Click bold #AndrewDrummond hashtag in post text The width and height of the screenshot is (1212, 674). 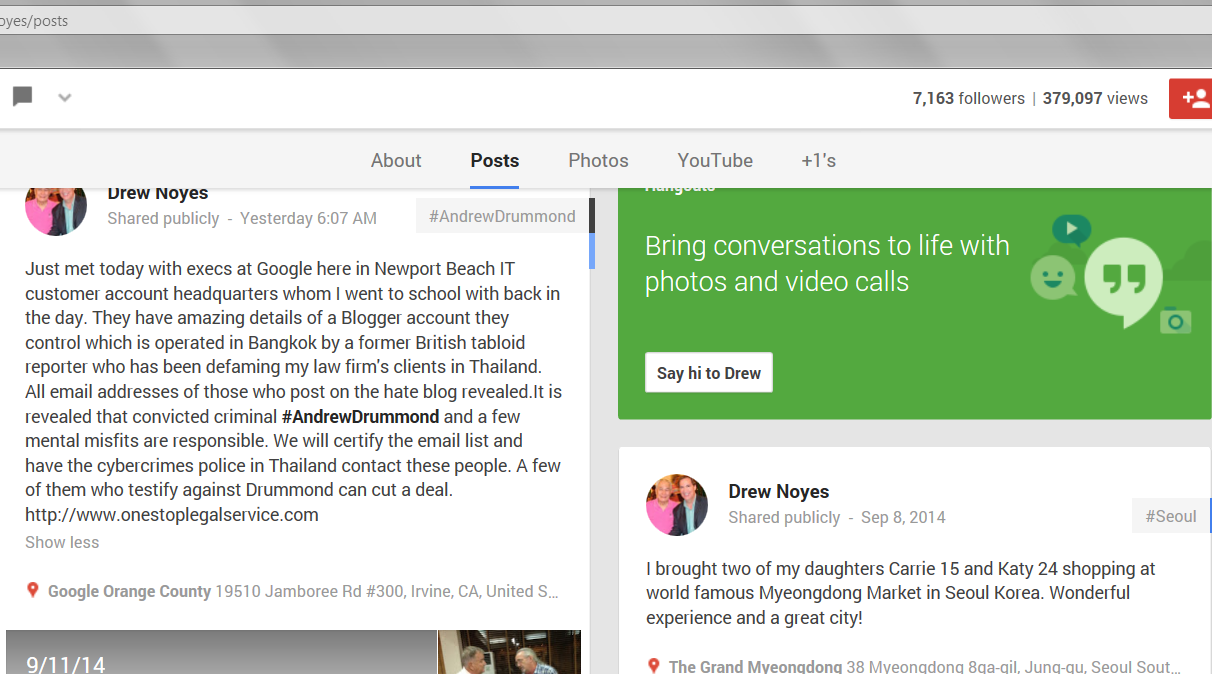(x=360, y=416)
